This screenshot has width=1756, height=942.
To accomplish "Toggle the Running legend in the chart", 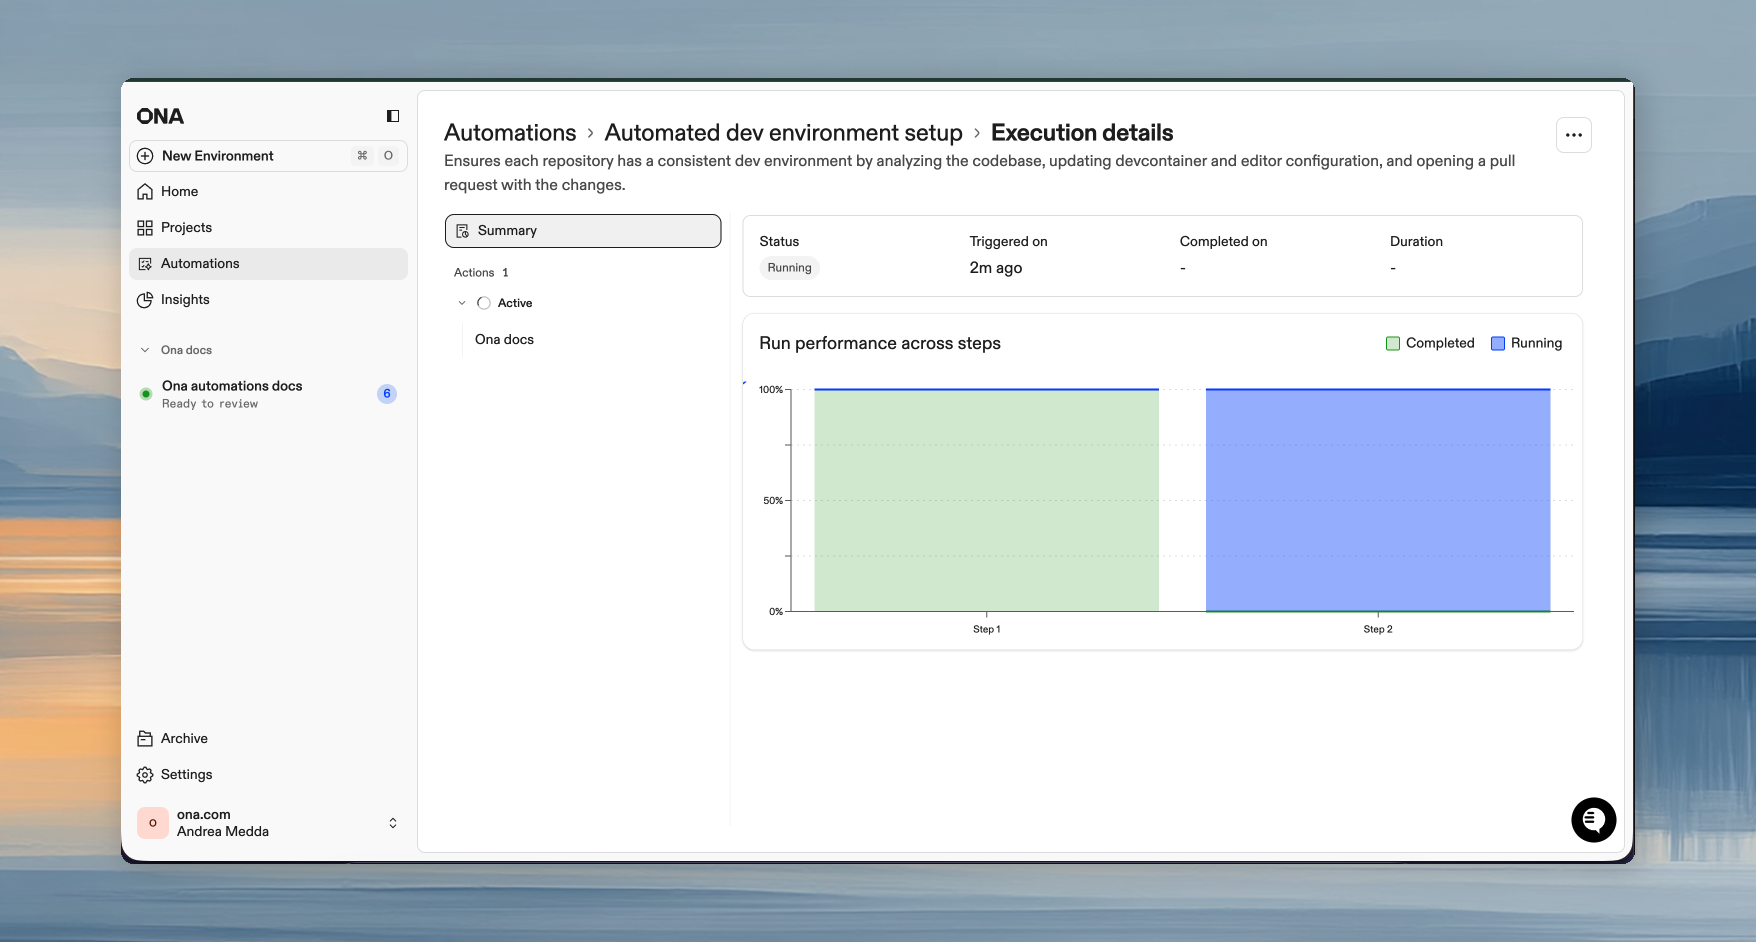I will pyautogui.click(x=1527, y=343).
